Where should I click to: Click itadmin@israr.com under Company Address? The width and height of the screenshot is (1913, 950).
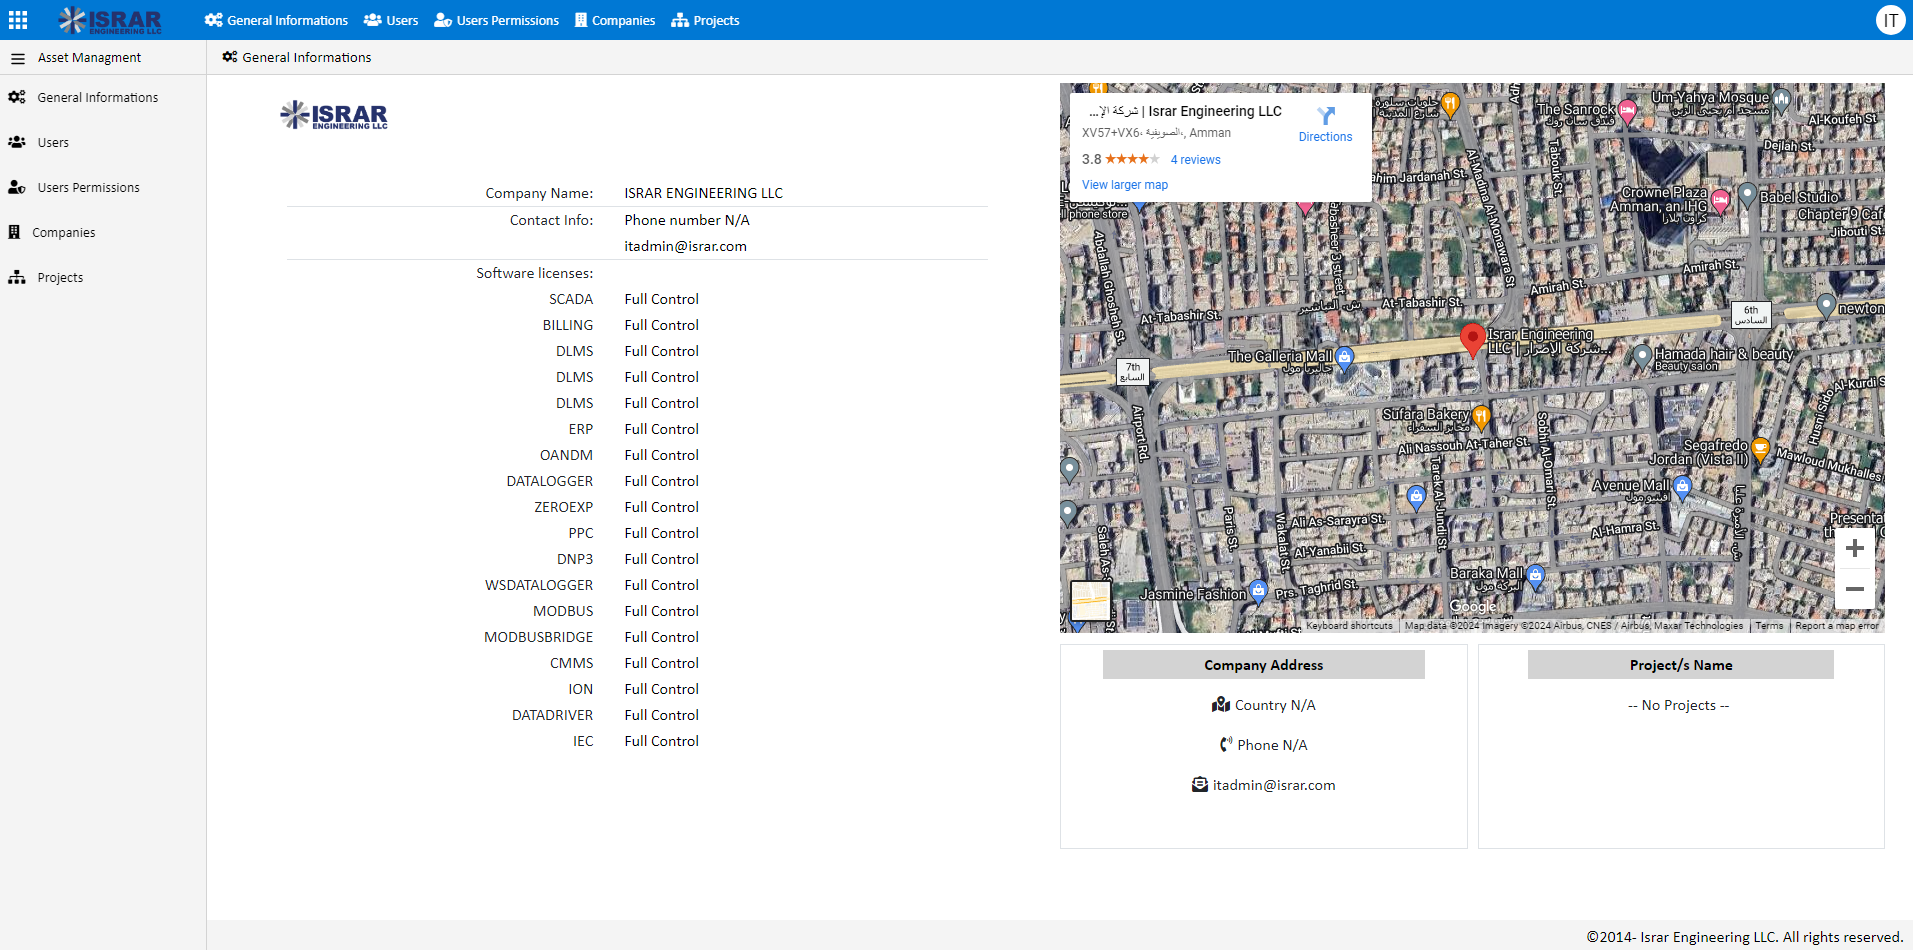1273,785
